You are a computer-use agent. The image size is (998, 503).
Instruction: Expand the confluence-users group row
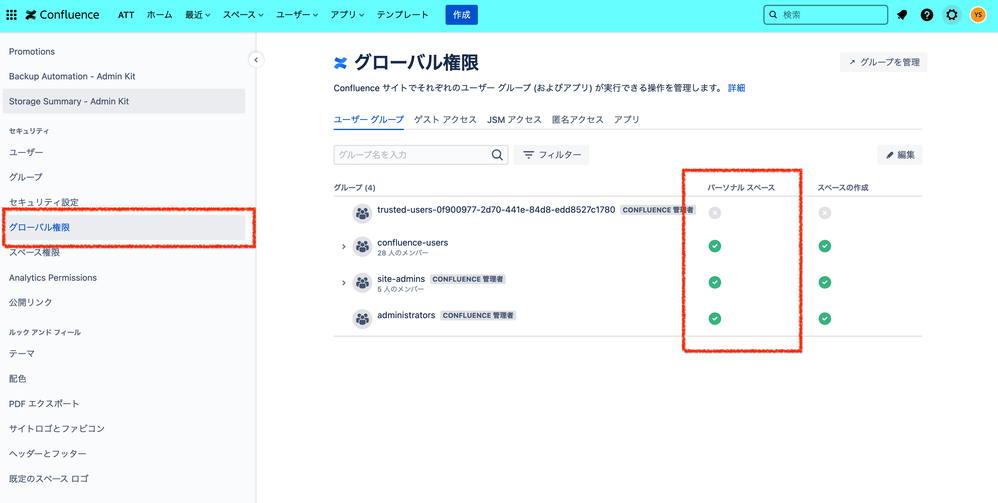344,246
